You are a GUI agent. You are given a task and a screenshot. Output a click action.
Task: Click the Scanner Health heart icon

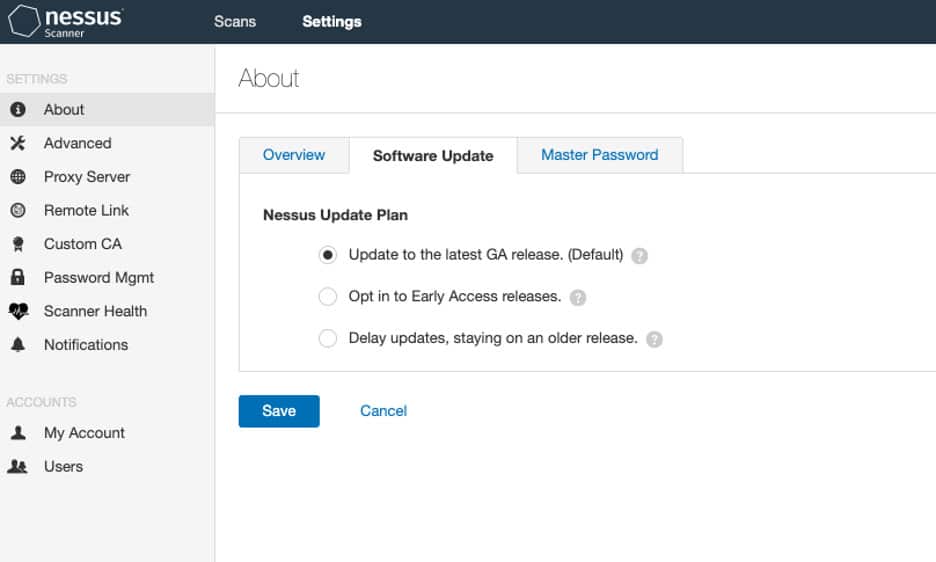click(18, 311)
